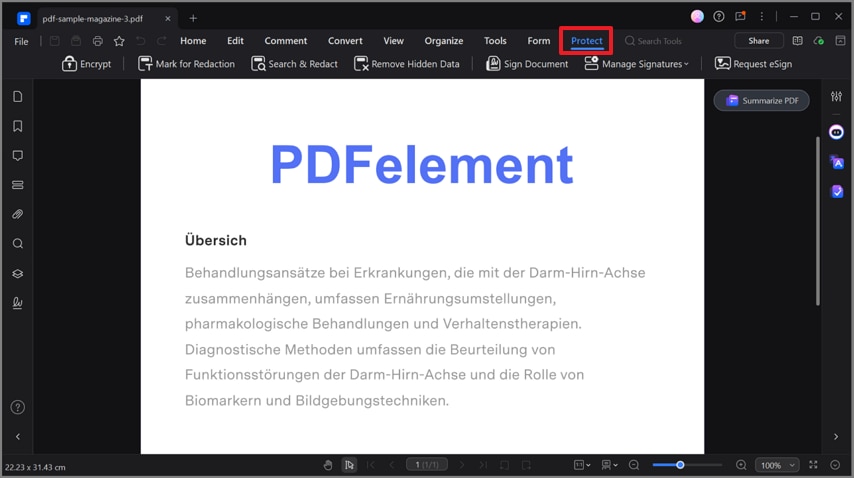854x478 pixels.
Task: Click Request eSign
Action: click(753, 64)
